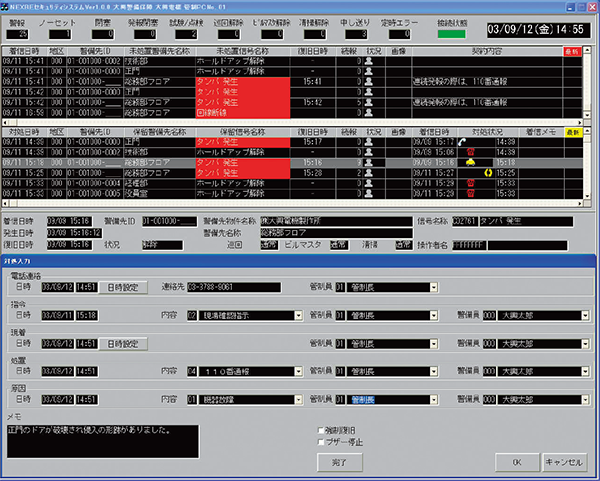600x481 pixels.
Task: Click 日時設定 button in 現着 section
Action: pyautogui.click(x=123, y=344)
